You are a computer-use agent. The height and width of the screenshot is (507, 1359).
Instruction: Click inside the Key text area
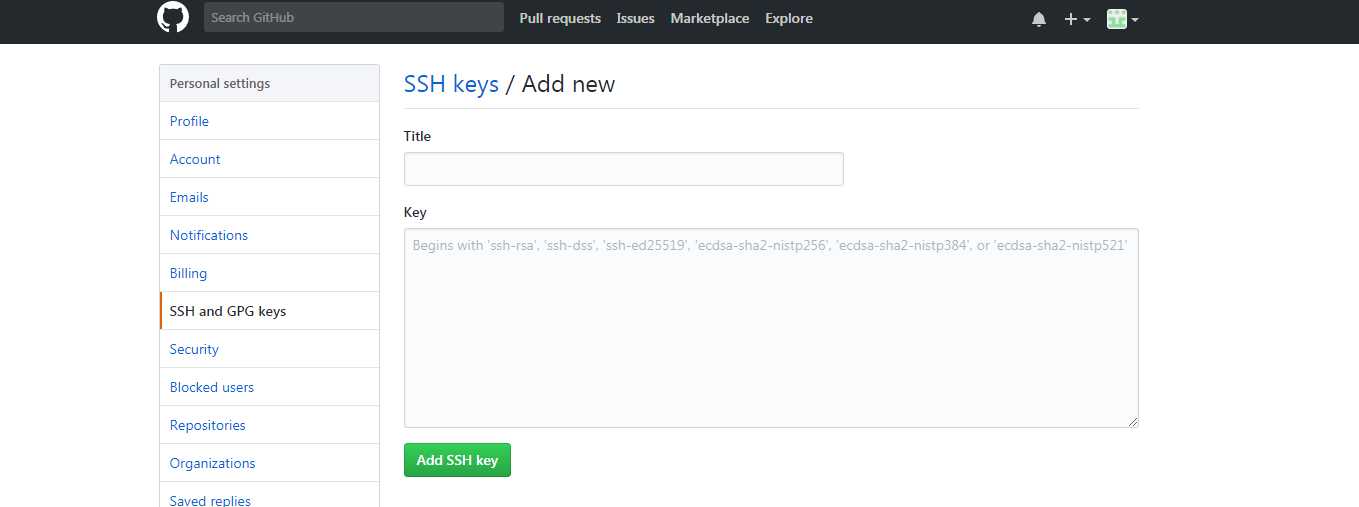coord(771,328)
